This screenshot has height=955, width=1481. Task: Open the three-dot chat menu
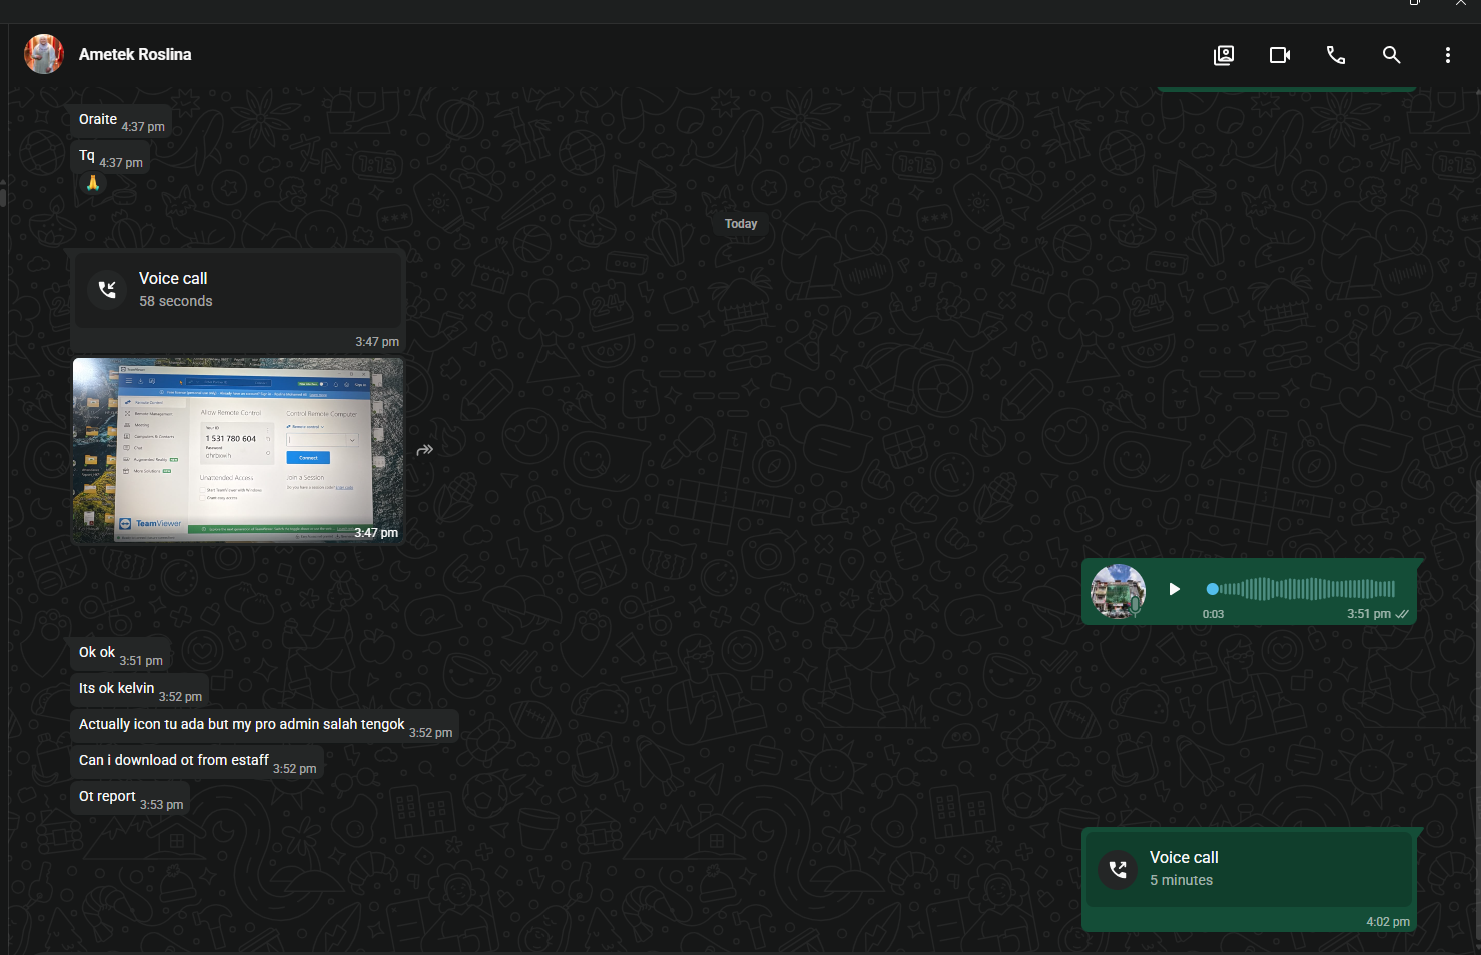click(x=1447, y=55)
